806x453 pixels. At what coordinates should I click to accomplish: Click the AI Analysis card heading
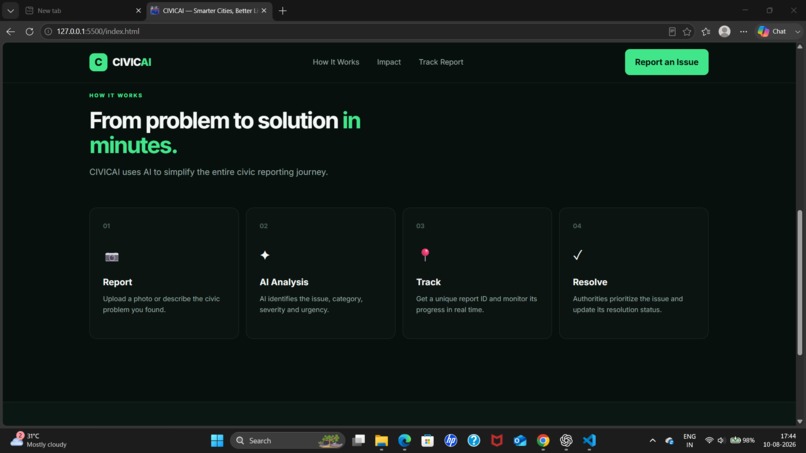(284, 282)
